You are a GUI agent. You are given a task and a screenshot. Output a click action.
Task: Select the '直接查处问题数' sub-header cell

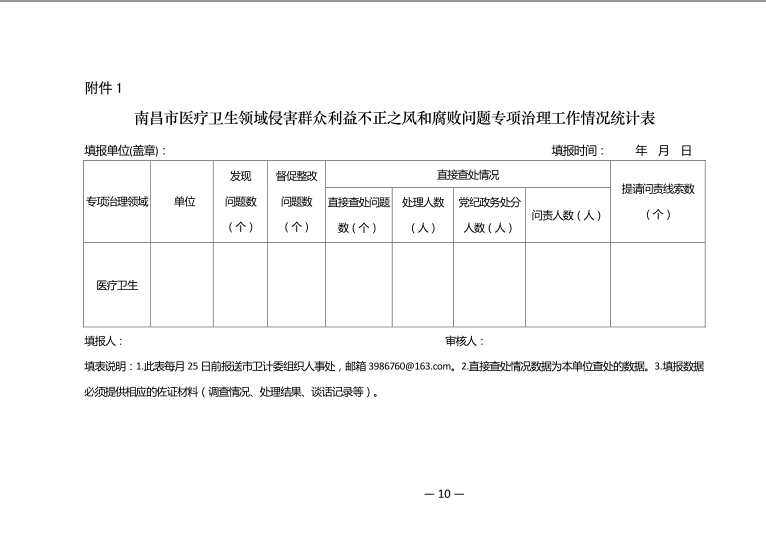click(x=358, y=214)
